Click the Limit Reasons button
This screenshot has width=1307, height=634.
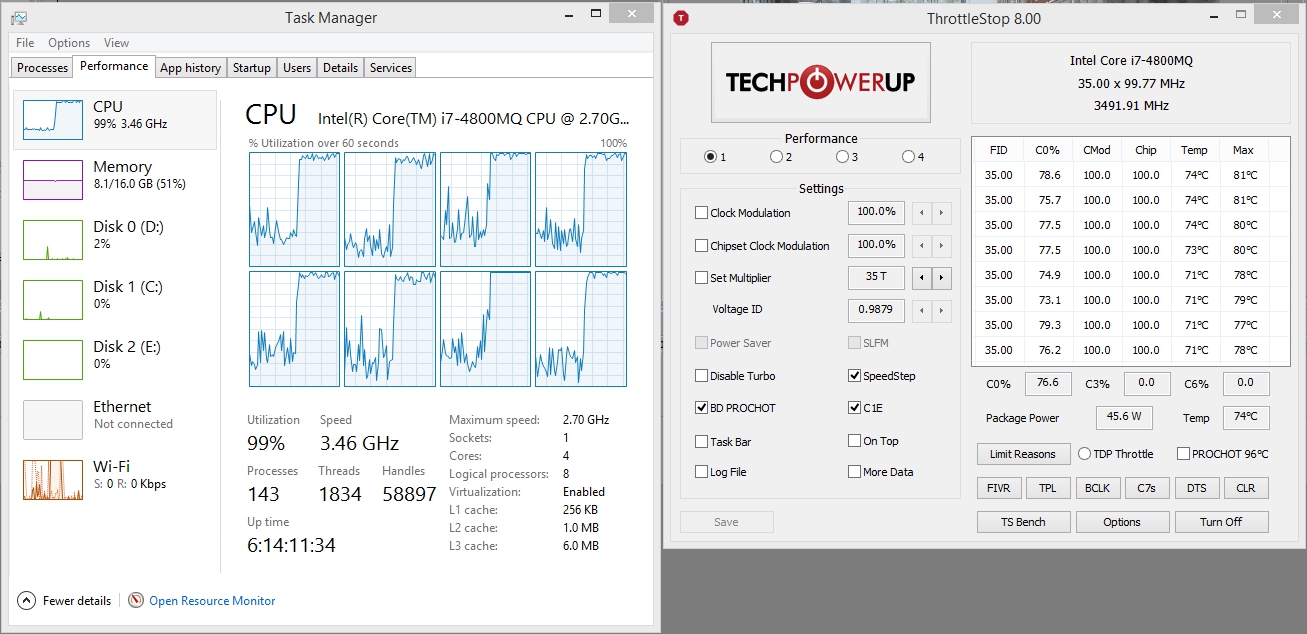[x=1023, y=454]
